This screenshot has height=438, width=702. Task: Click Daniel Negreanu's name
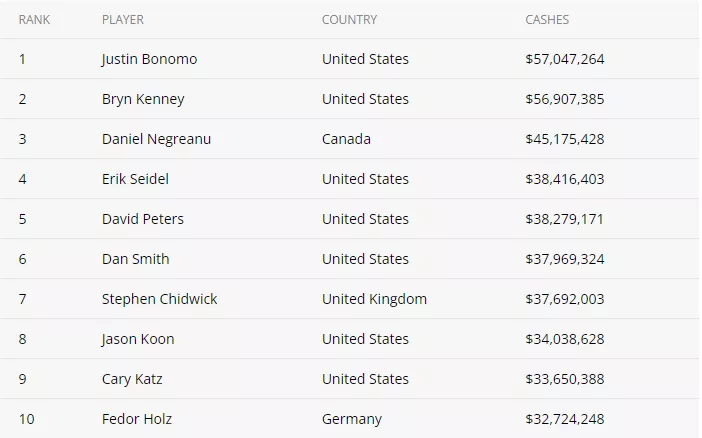pyautogui.click(x=156, y=139)
